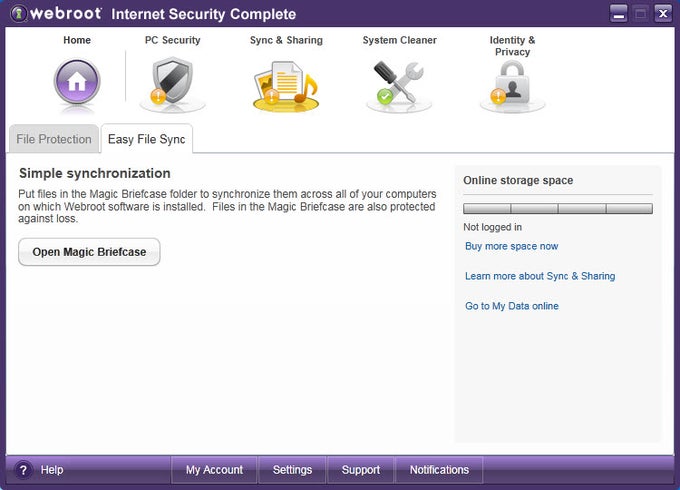Click the System Cleaner label

pos(399,40)
